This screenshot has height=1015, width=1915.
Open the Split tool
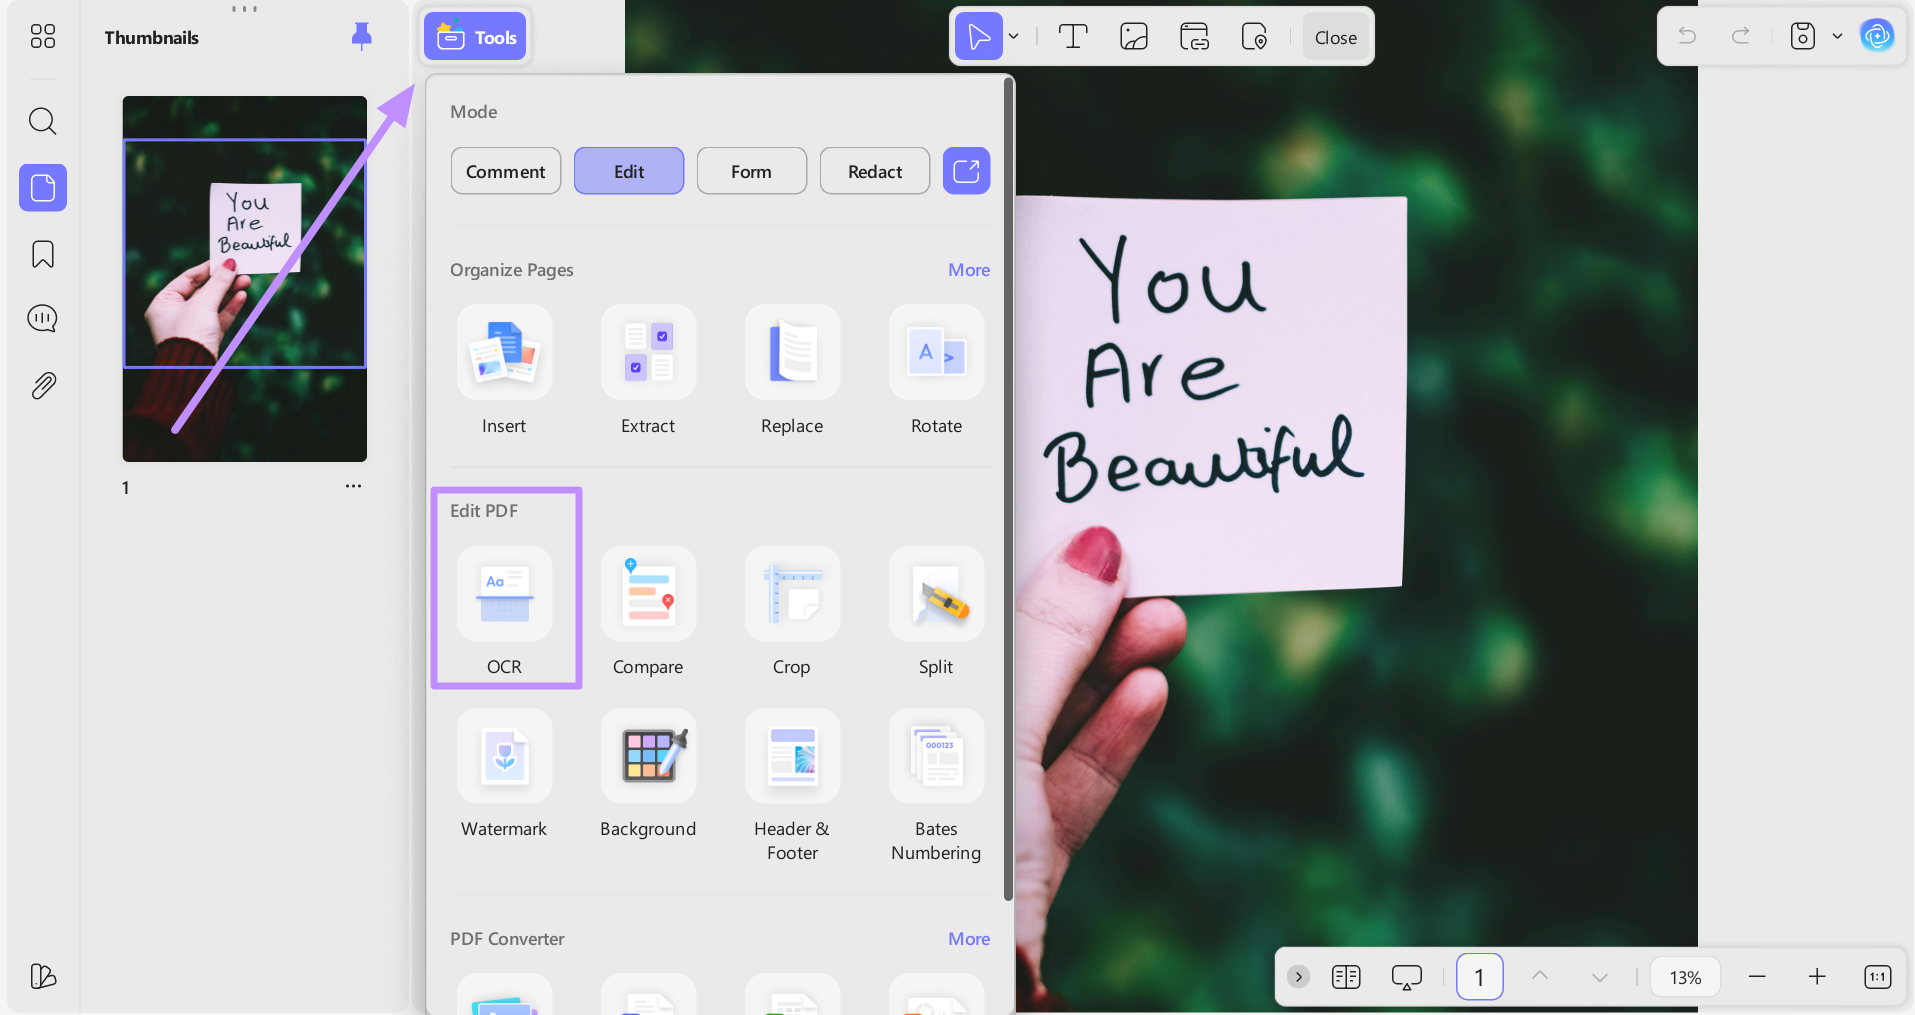[936, 612]
